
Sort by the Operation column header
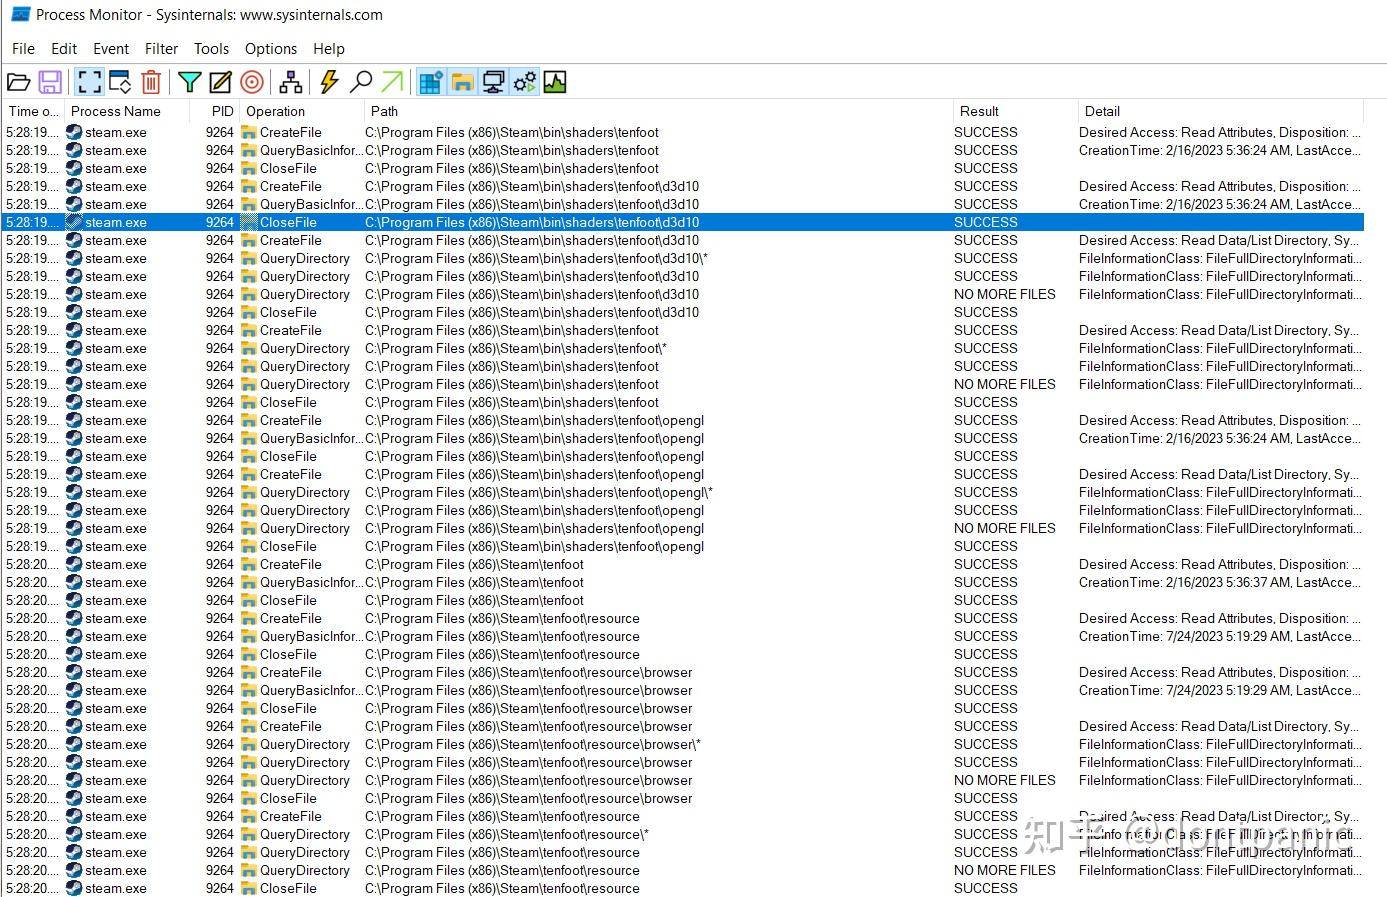click(301, 111)
